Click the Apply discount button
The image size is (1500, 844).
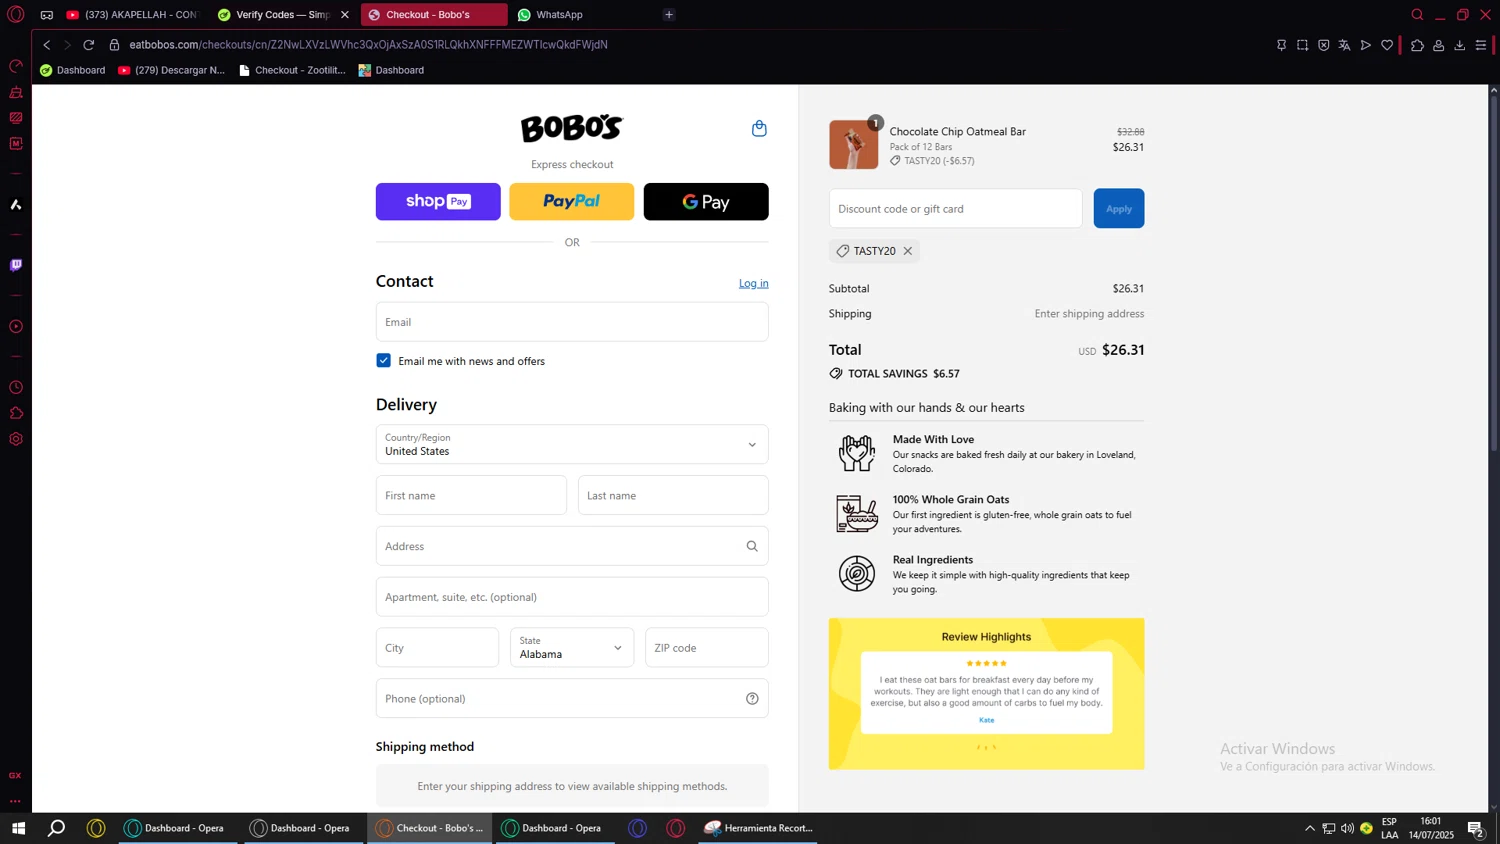point(1119,208)
